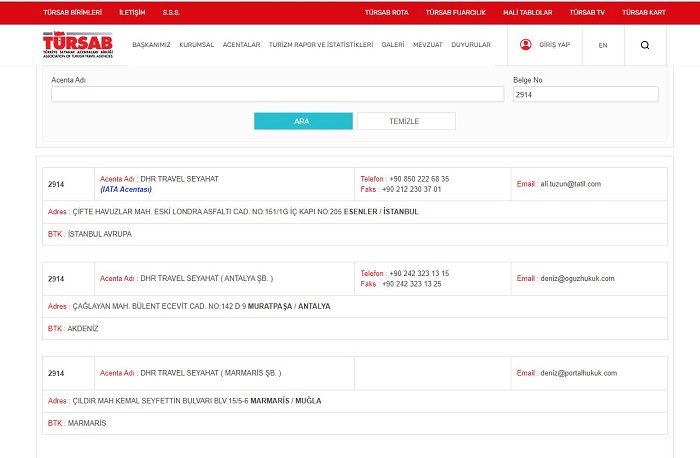
Task: Open DUYURULAR menu
Action: coord(471,45)
